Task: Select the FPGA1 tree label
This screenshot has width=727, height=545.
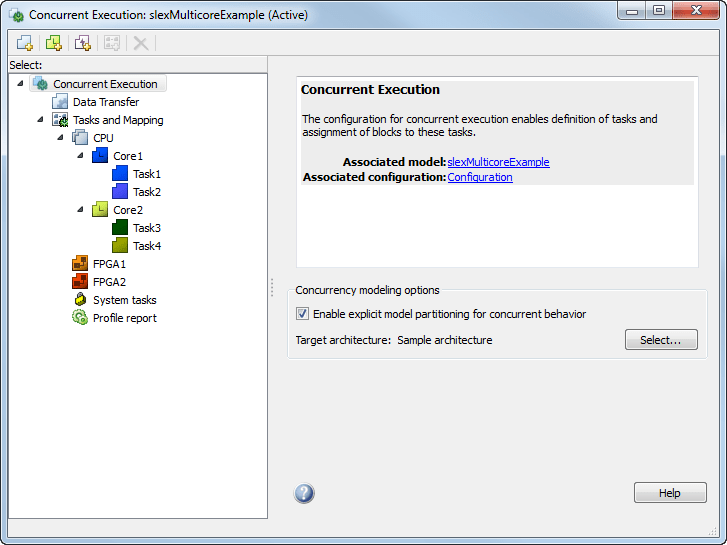Action: (109, 264)
